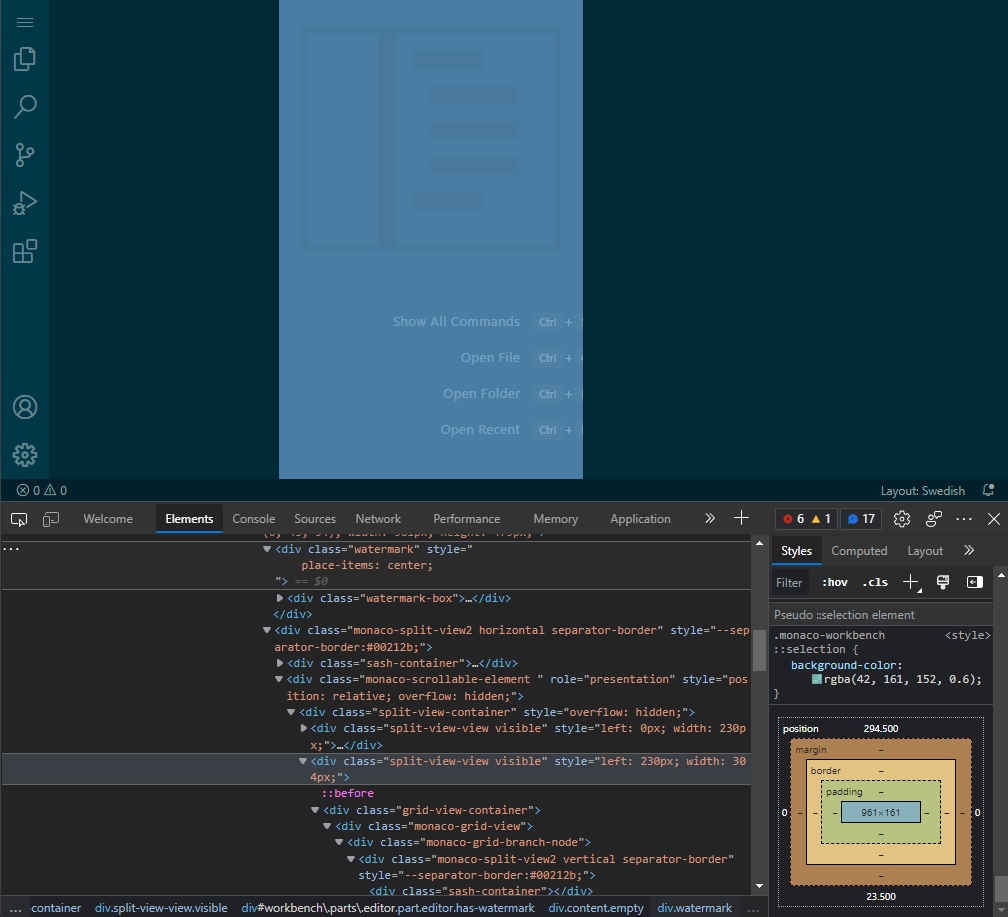The height and width of the screenshot is (917, 1008).
Task: Enable the :hov pseudo-state toggle
Action: click(834, 582)
